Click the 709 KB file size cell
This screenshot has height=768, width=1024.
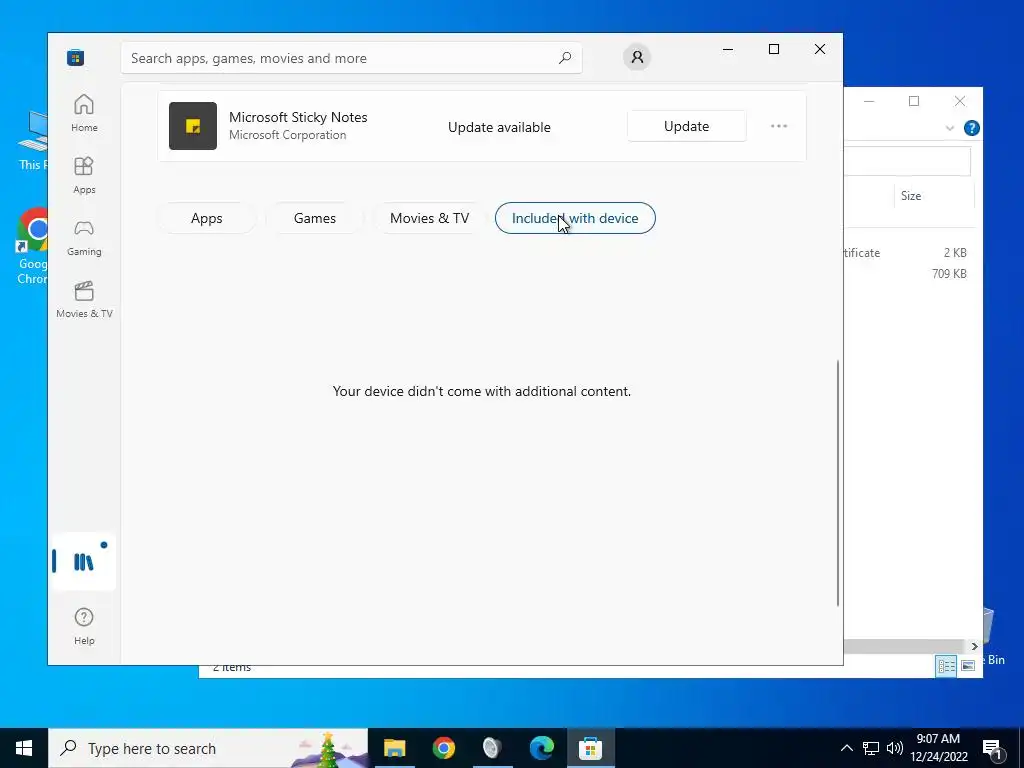[x=949, y=274]
